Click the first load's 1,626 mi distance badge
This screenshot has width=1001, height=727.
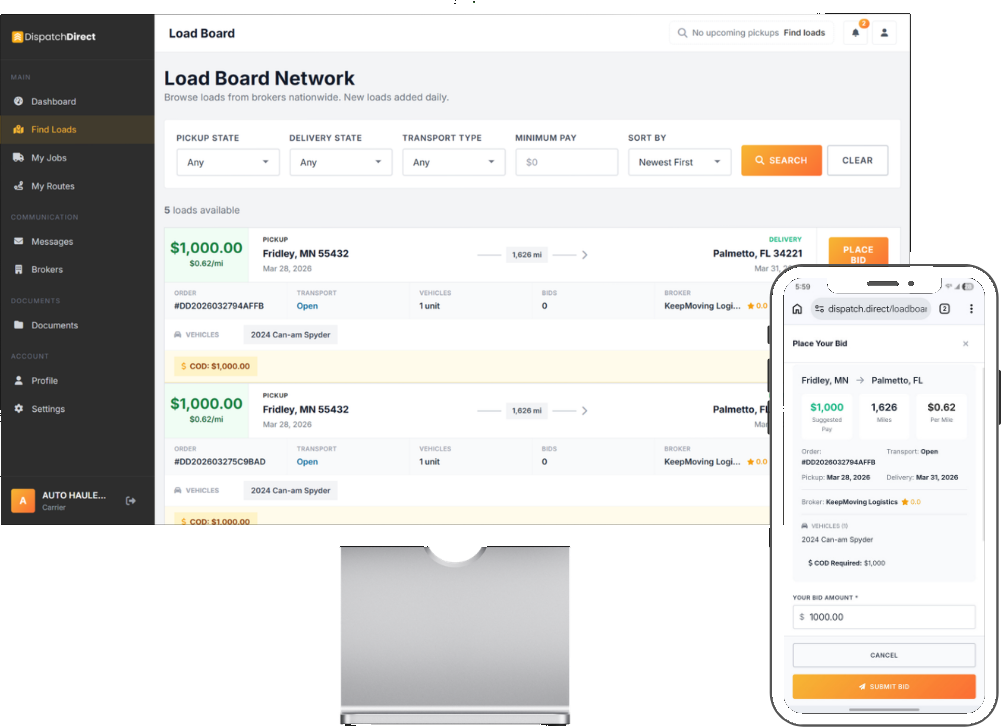pos(527,255)
